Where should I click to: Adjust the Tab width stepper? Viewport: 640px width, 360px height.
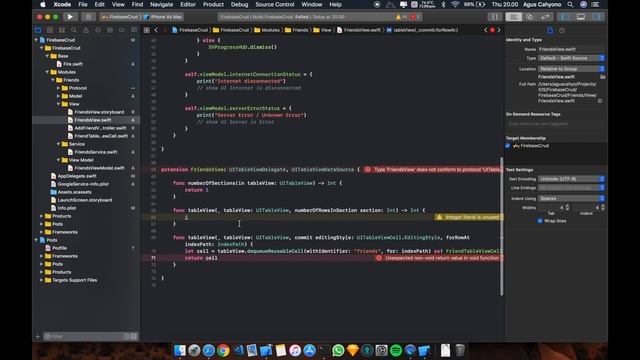click(567, 208)
